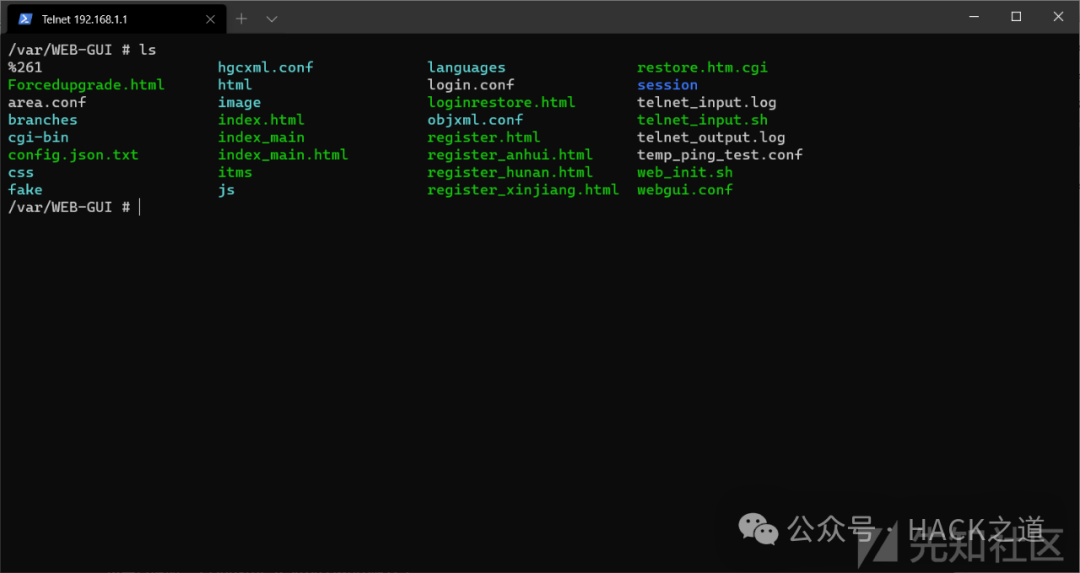
Task: Click the Forcedupgrade.html entry
Action: [x=86, y=85]
